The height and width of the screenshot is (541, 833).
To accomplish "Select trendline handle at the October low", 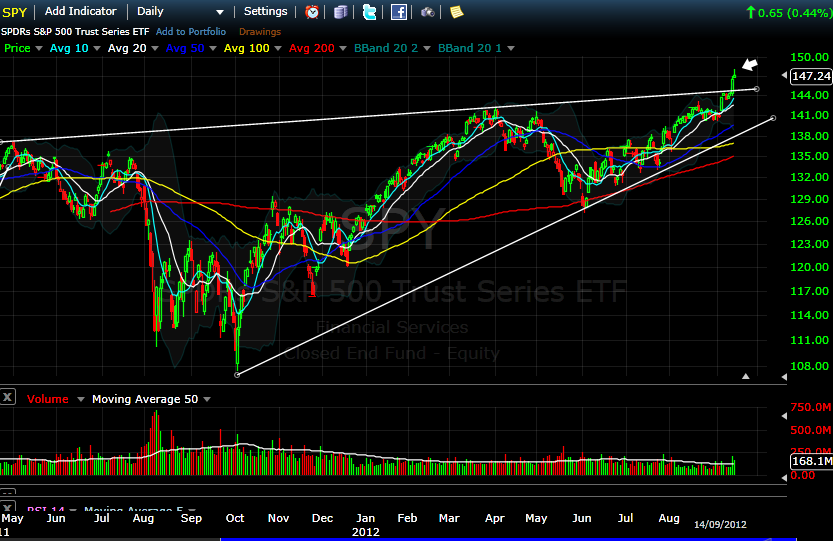I will 237,375.
